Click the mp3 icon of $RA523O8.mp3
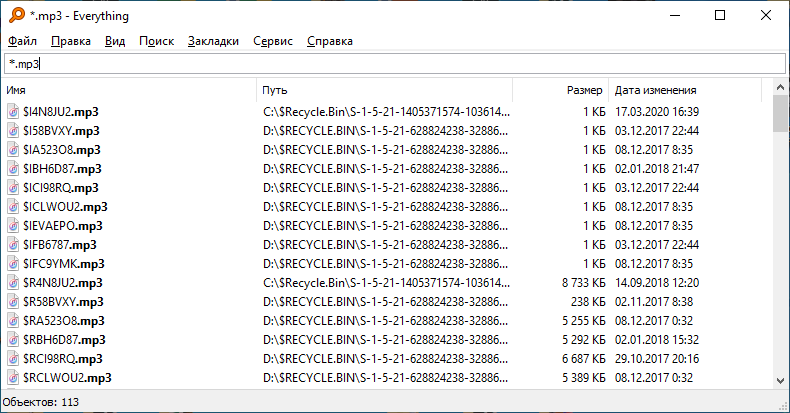The width and height of the screenshot is (790, 413). [13, 321]
